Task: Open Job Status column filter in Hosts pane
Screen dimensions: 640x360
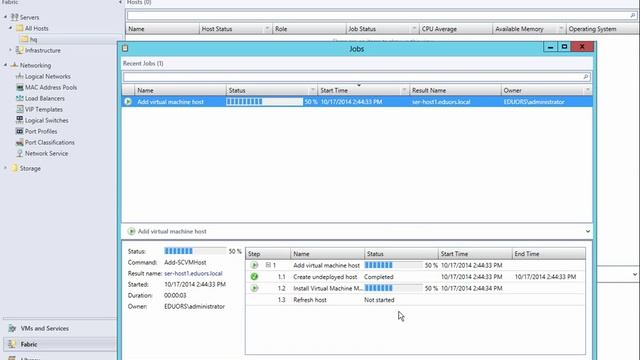Action: click(x=414, y=29)
